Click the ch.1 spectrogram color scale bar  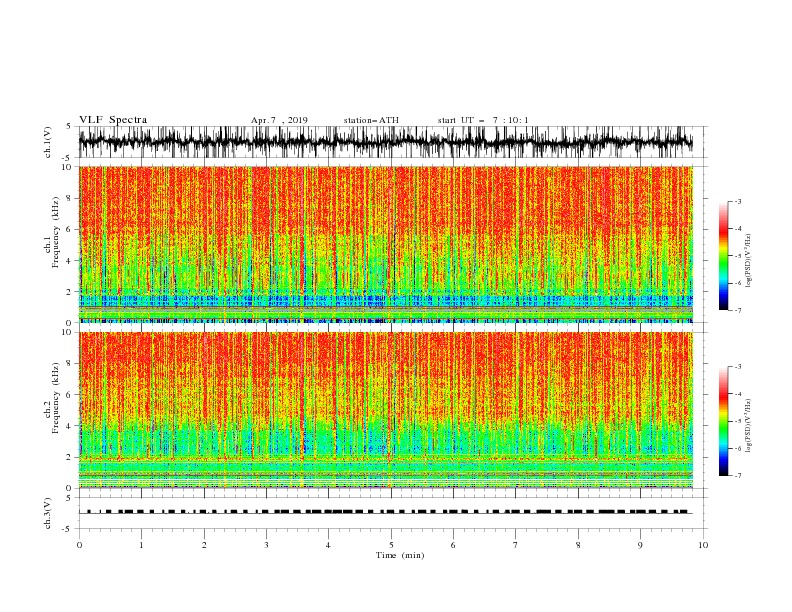pos(724,256)
